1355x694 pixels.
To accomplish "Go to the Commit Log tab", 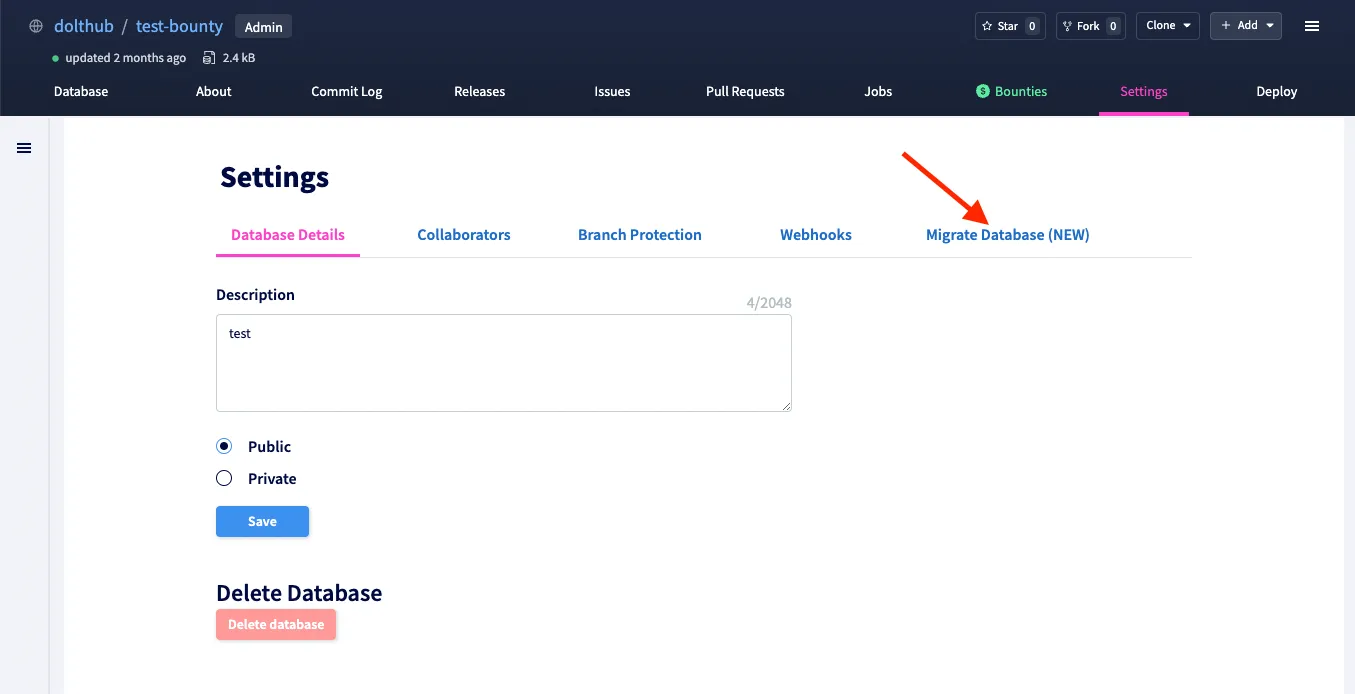I will (x=346, y=91).
